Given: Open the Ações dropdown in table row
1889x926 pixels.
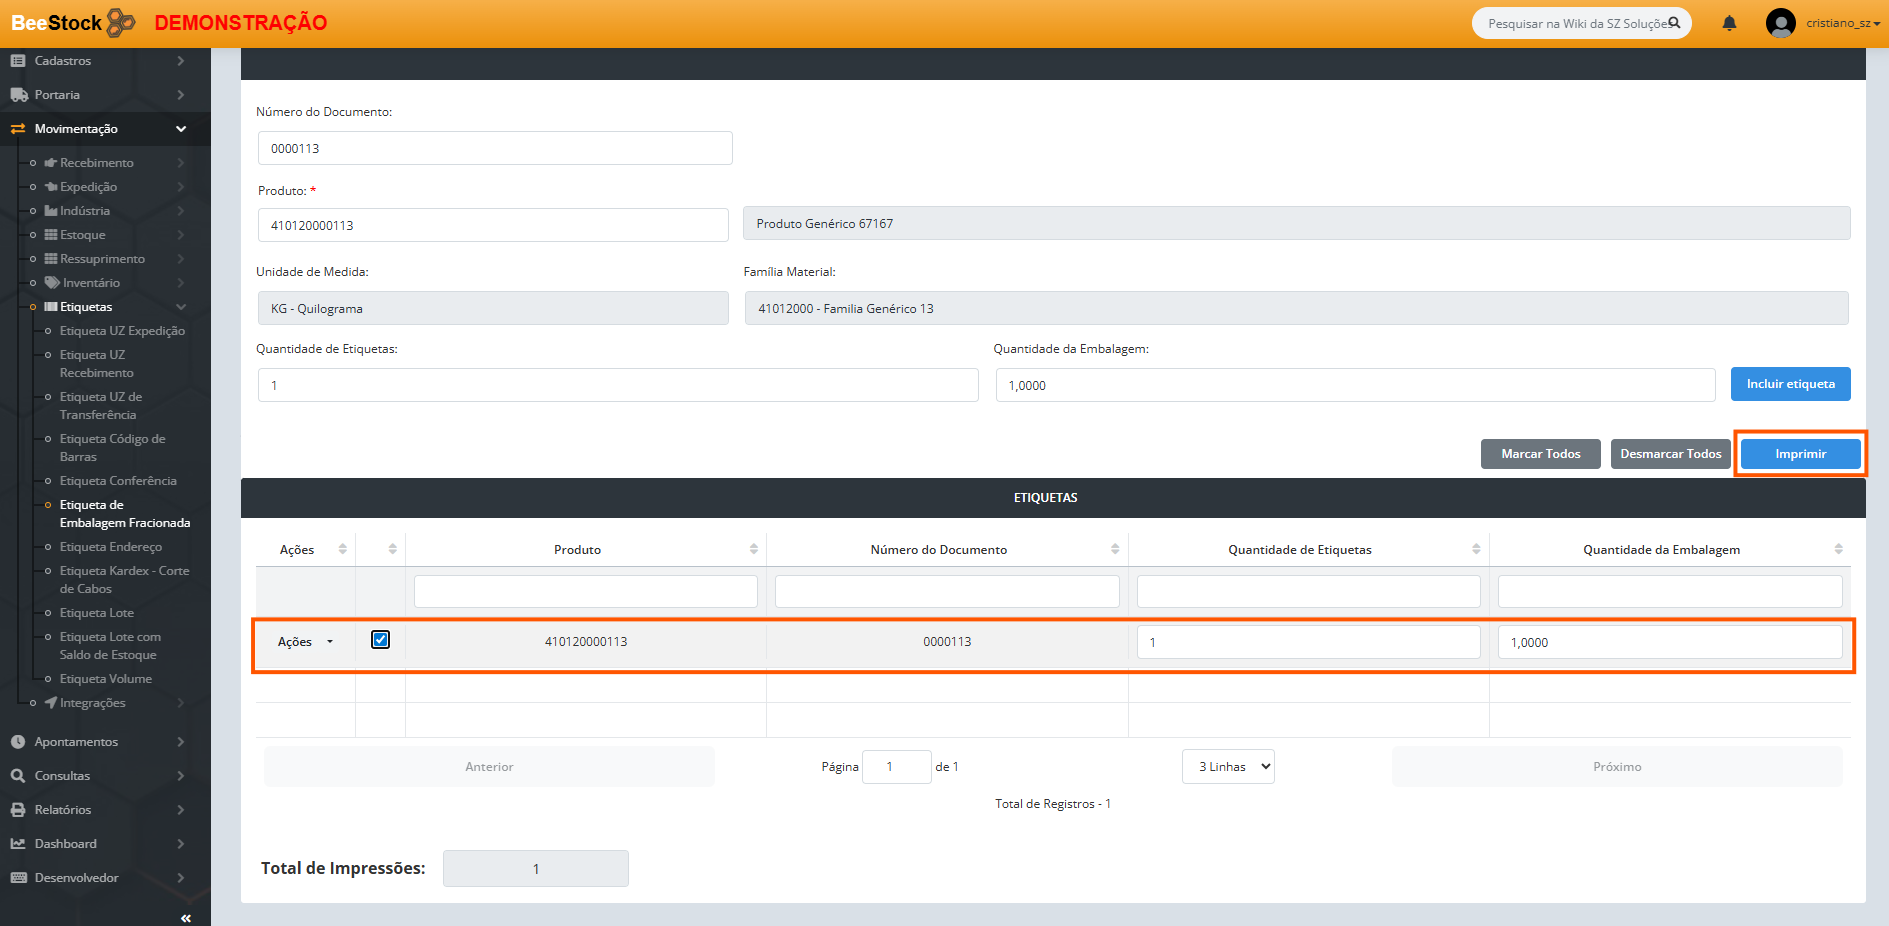Looking at the screenshot, I should pos(305,642).
